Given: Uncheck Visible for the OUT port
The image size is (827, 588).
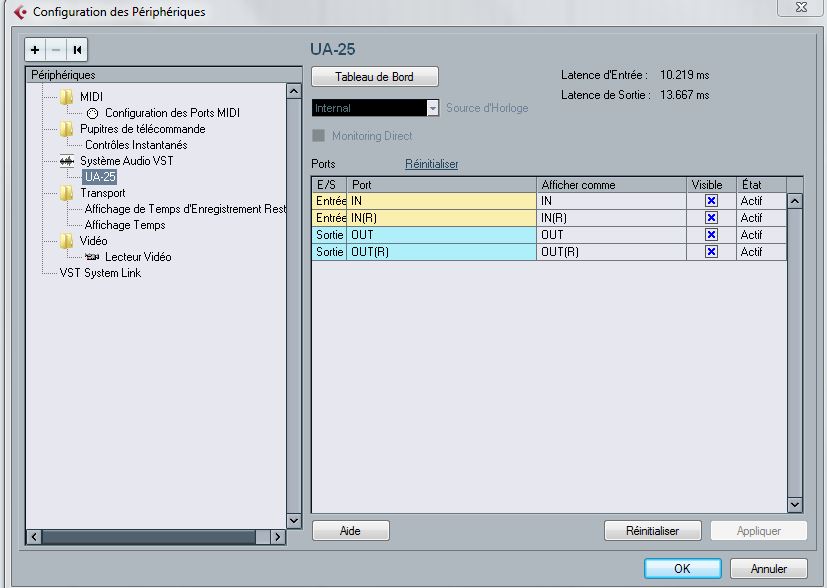Looking at the screenshot, I should 711,235.
